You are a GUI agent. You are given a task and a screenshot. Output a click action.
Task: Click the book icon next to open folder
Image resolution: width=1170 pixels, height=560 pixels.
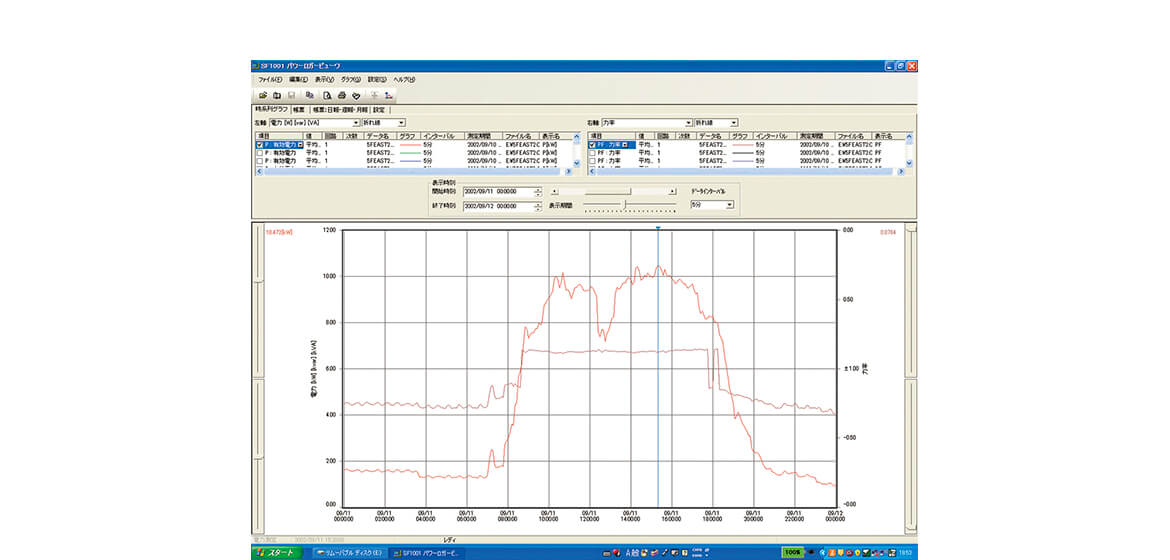click(x=277, y=95)
